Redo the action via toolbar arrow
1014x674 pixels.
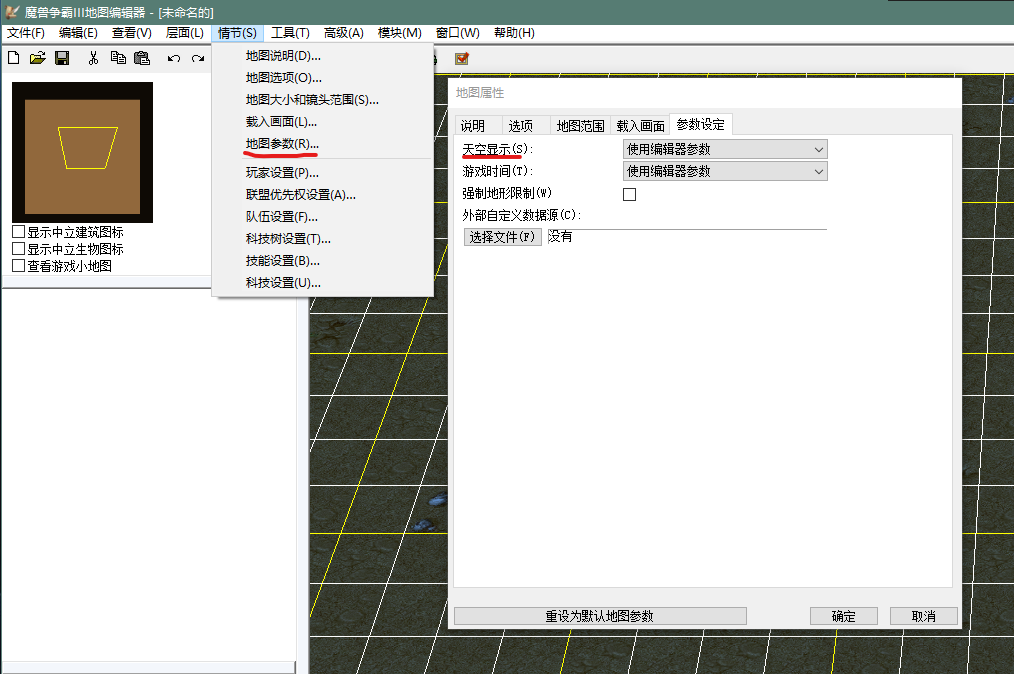(198, 59)
